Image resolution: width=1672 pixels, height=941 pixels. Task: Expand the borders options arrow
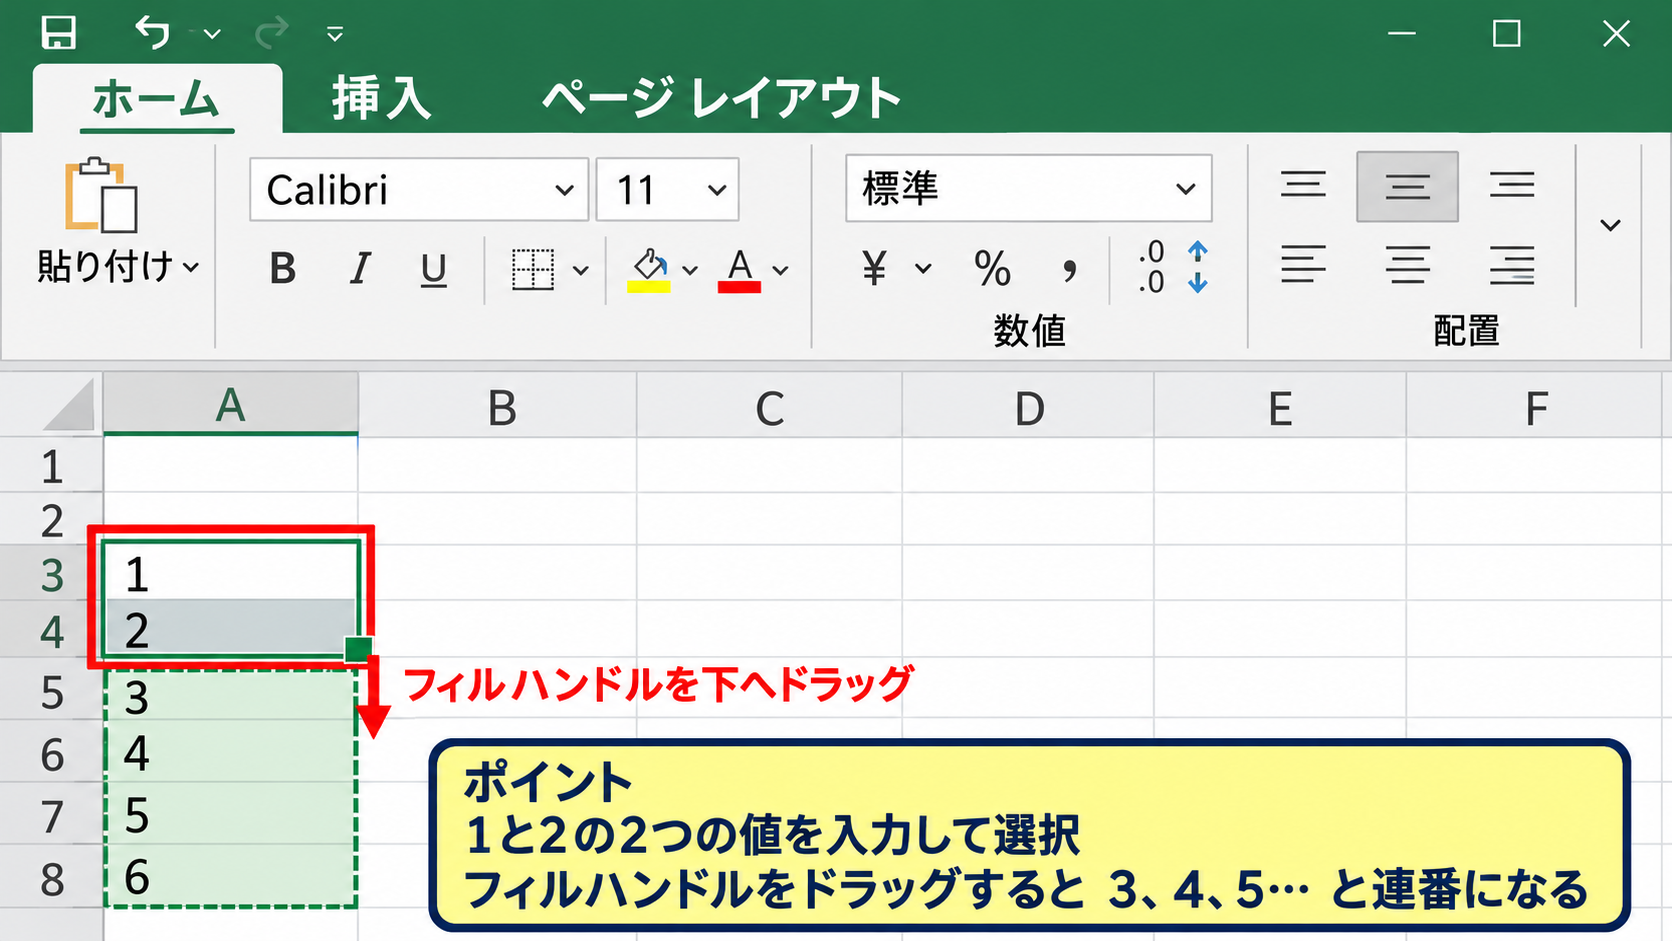[581, 270]
